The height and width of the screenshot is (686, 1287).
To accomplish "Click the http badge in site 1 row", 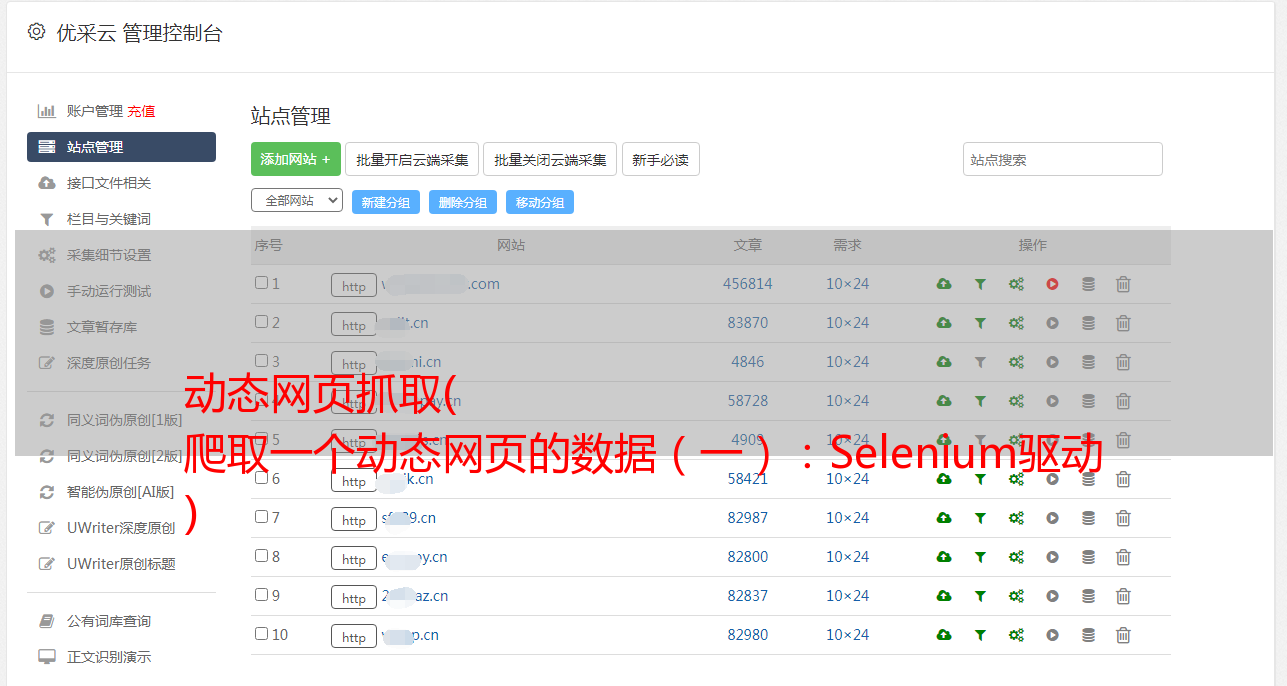I will pos(354,286).
